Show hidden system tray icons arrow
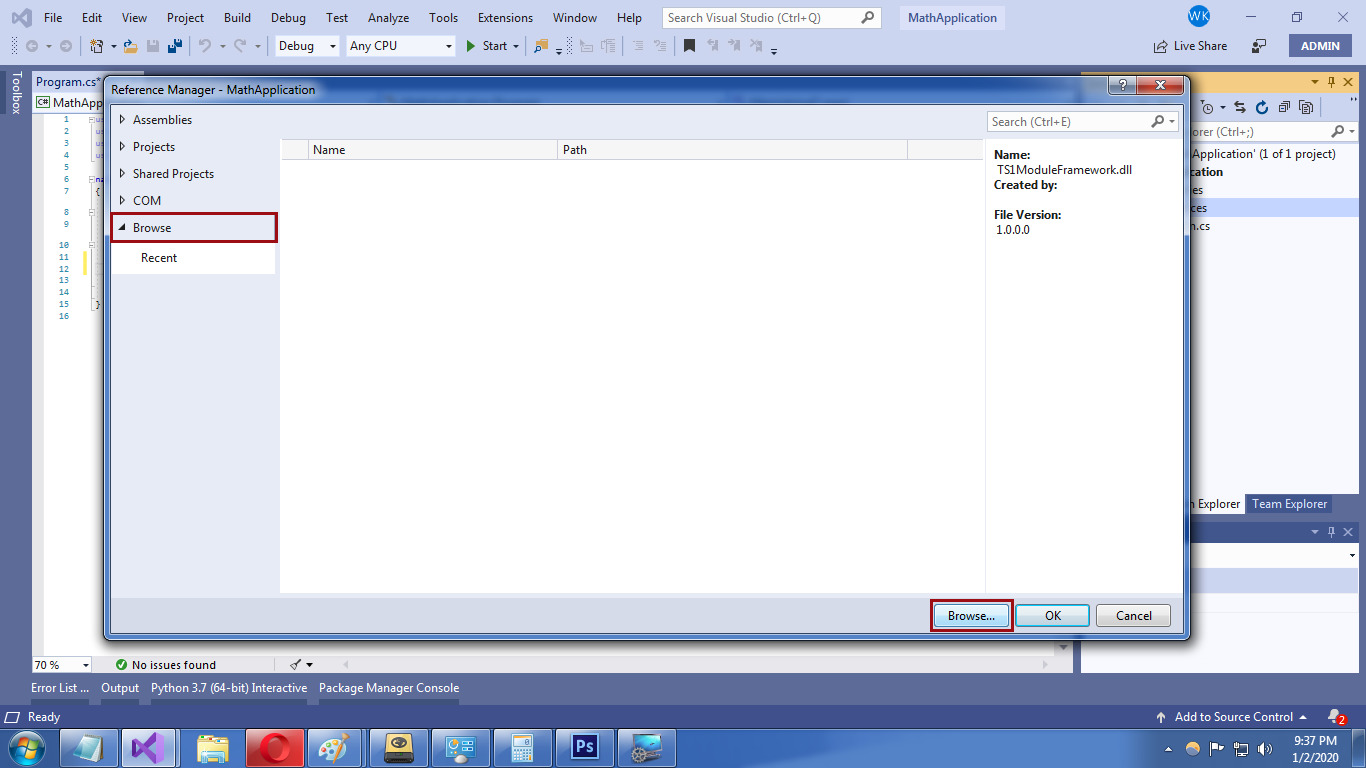Screen dimensions: 1366x768 point(1169,749)
